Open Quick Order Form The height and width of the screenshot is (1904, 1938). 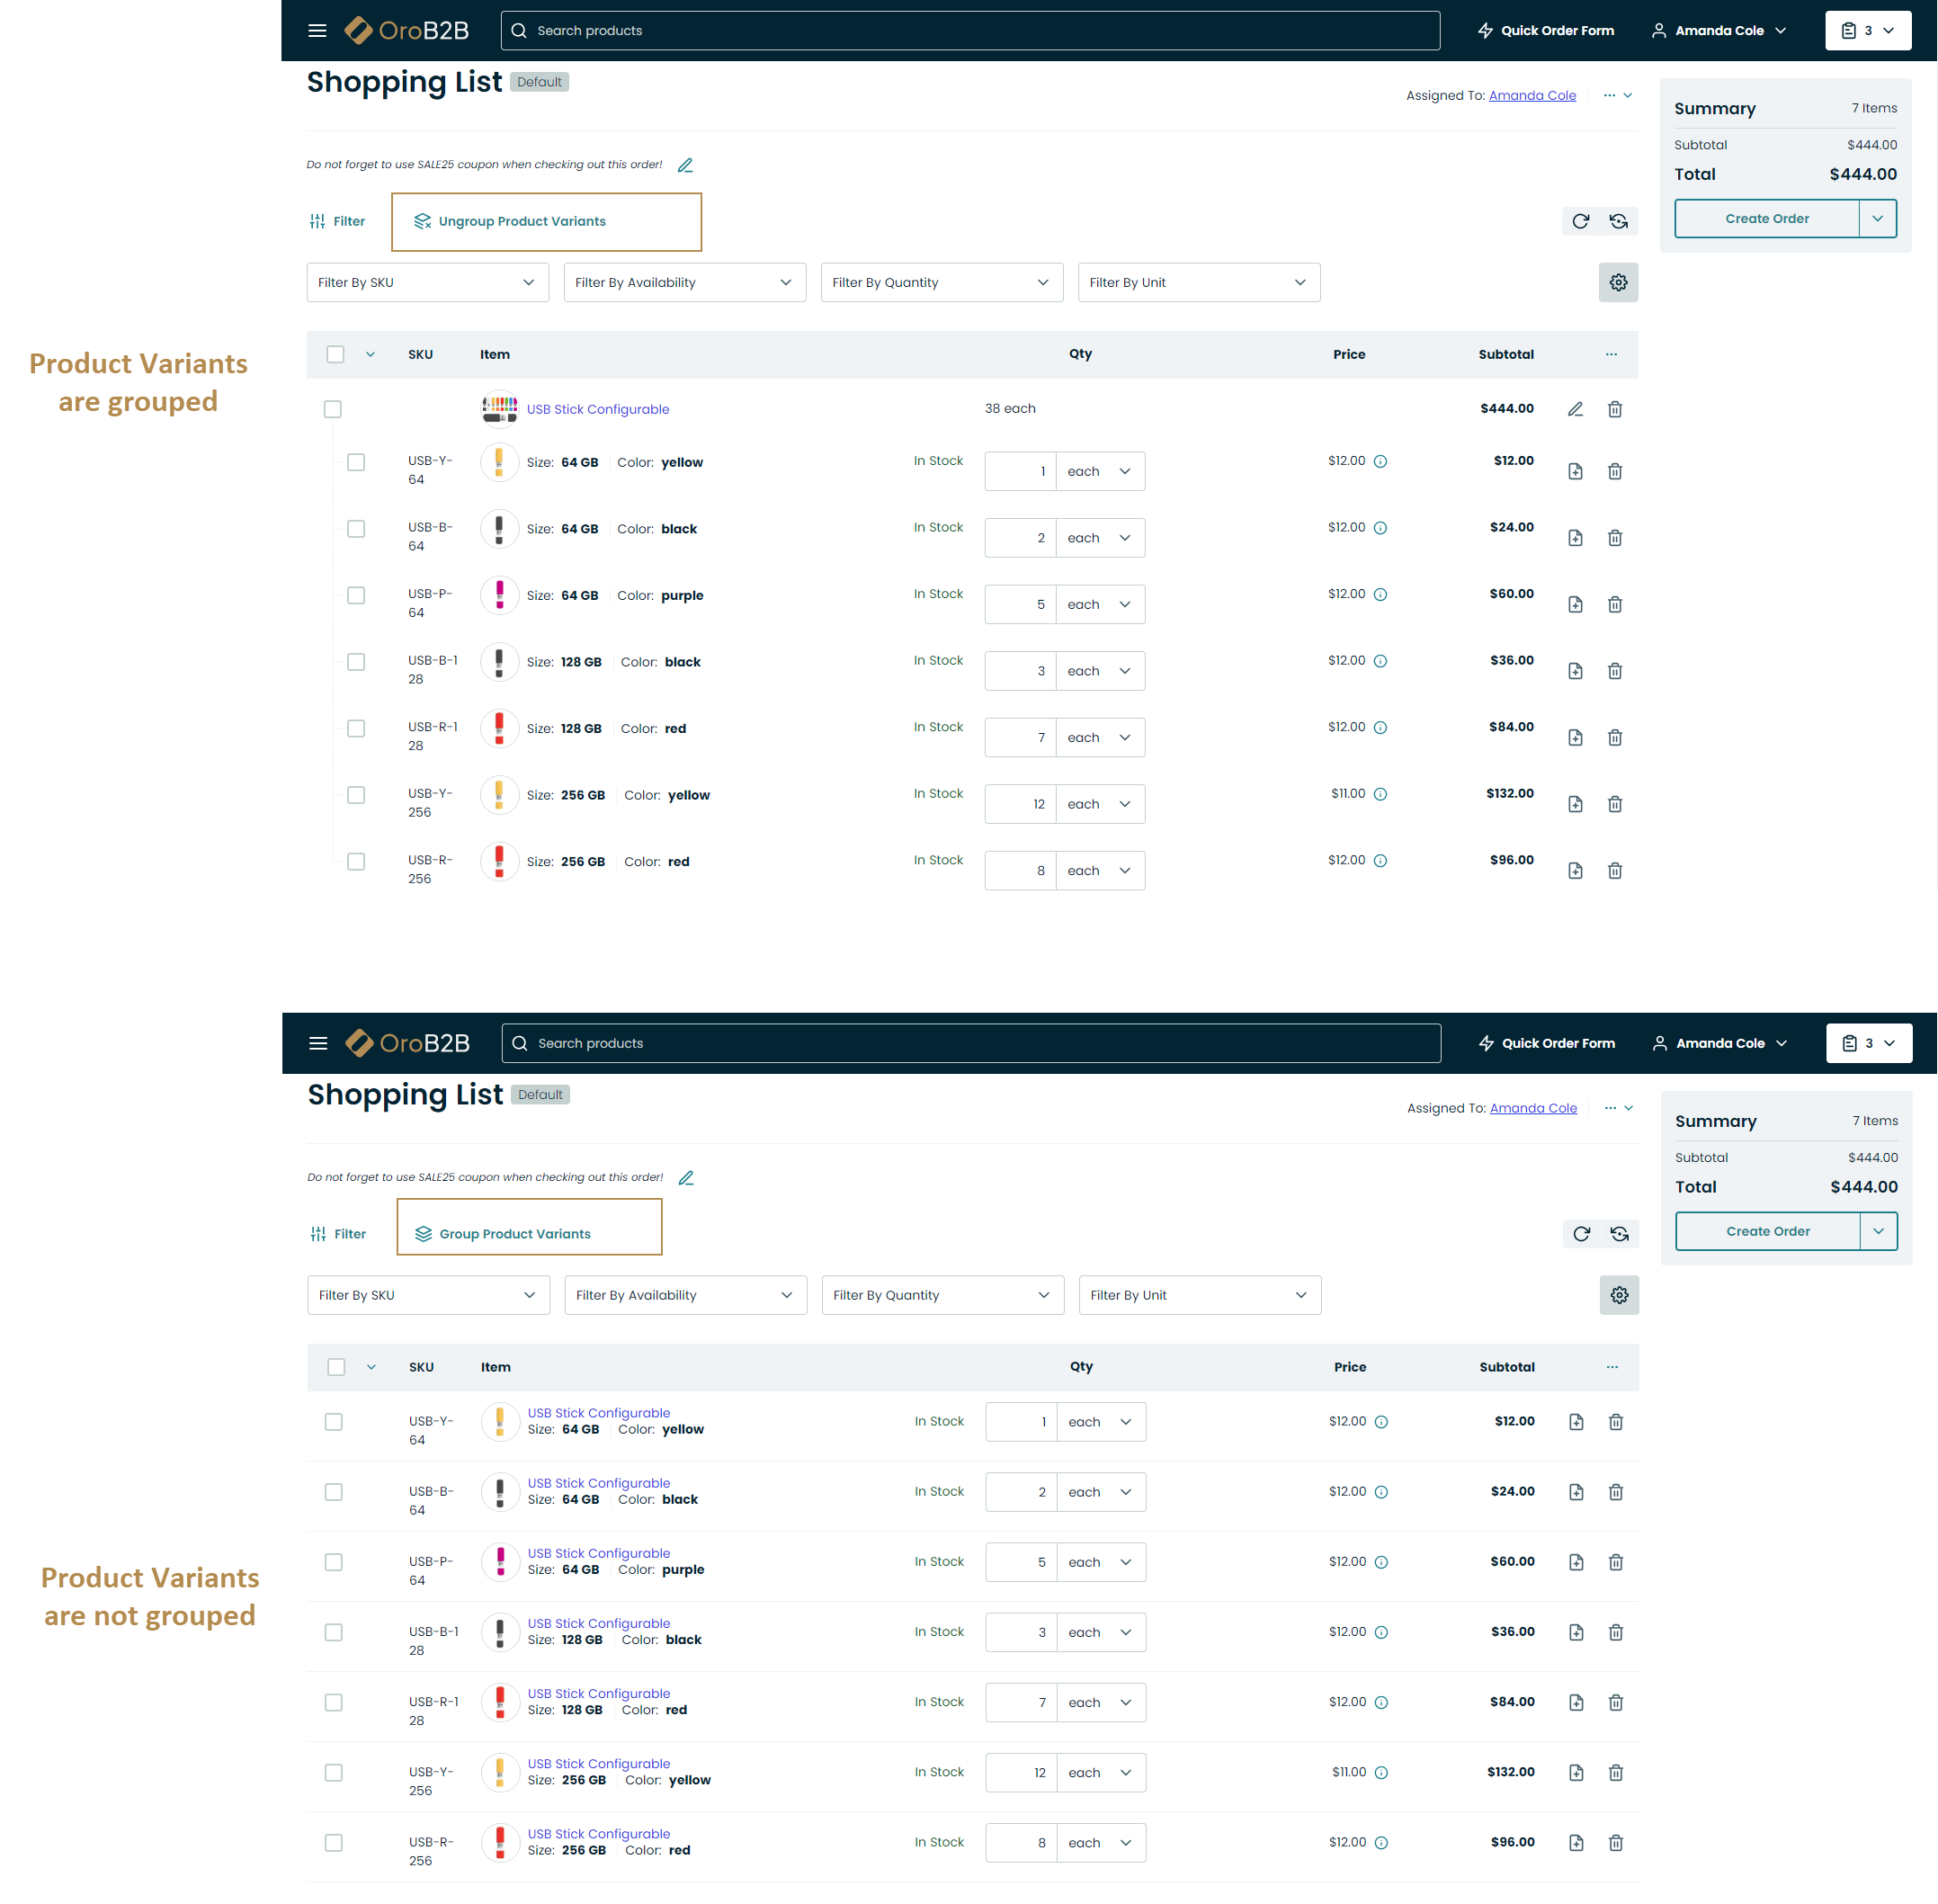(1546, 30)
